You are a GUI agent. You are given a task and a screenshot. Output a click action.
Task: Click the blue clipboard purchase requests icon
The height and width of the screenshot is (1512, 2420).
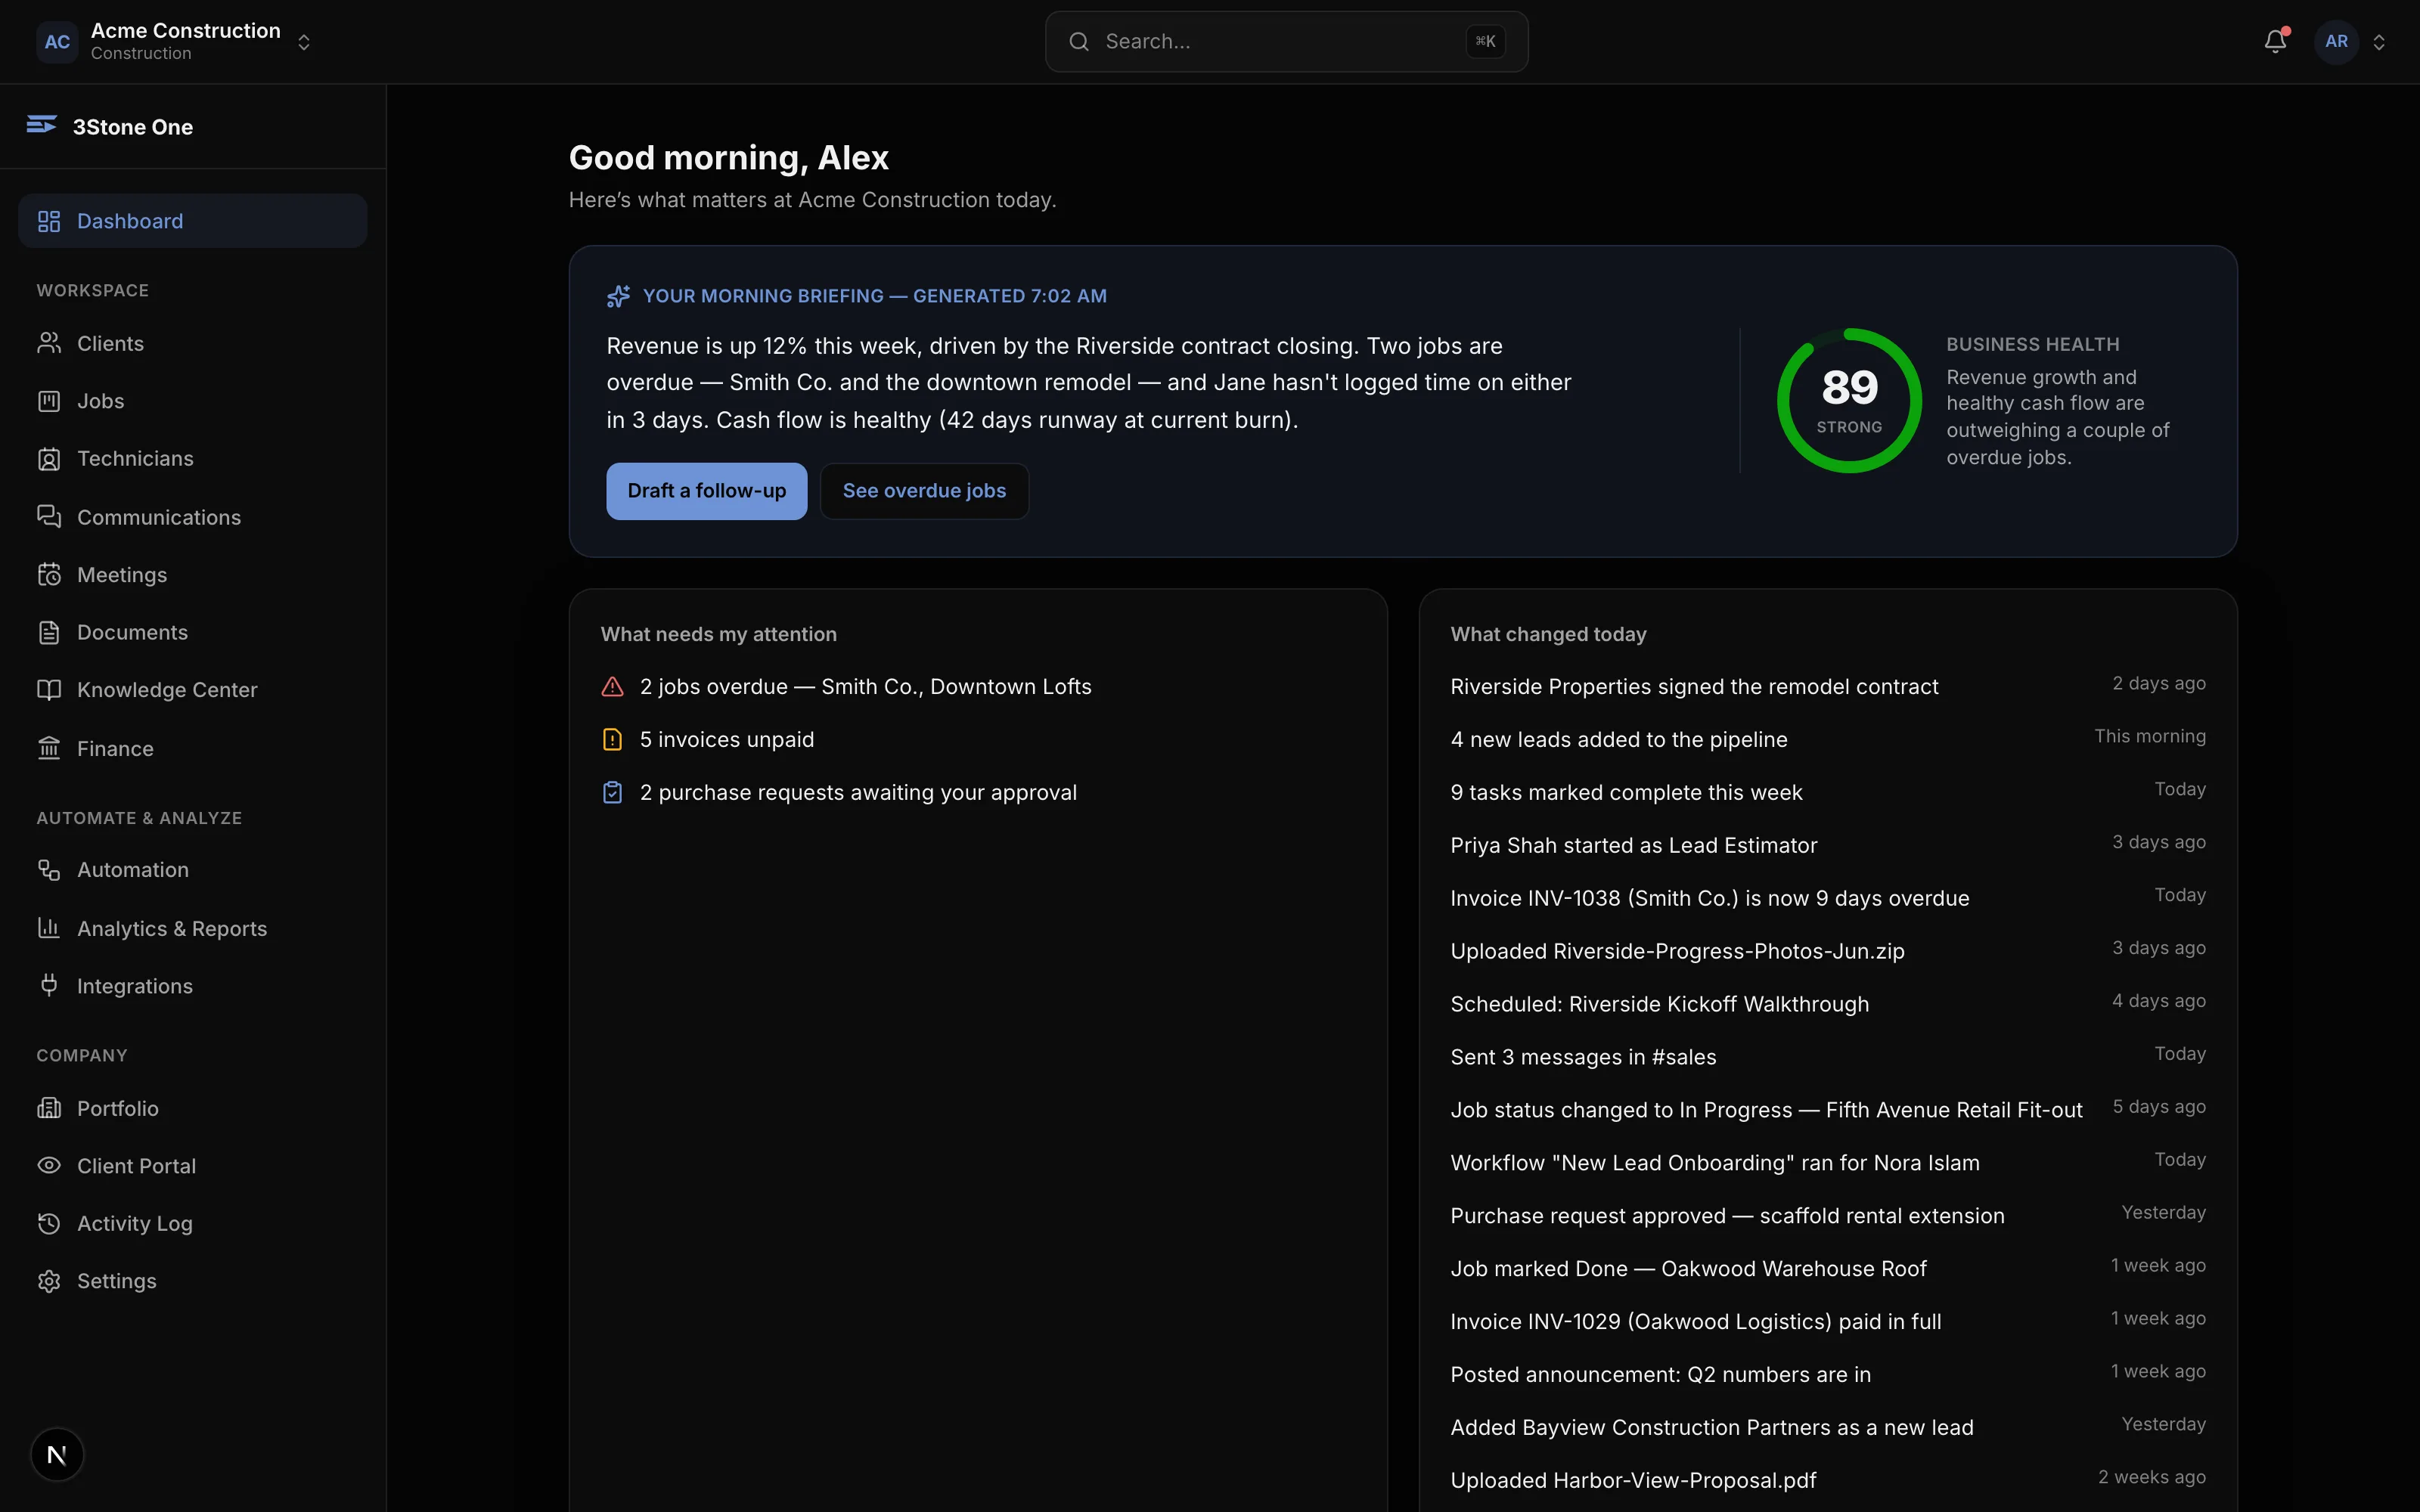[612, 793]
